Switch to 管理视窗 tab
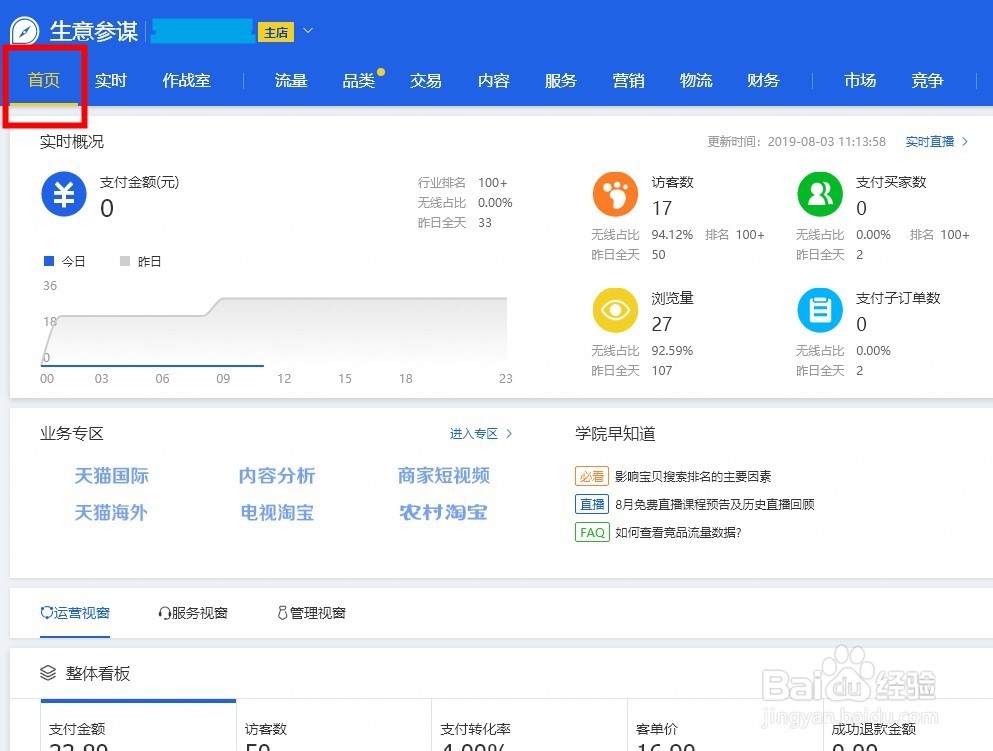This screenshot has width=993, height=751. [x=312, y=612]
